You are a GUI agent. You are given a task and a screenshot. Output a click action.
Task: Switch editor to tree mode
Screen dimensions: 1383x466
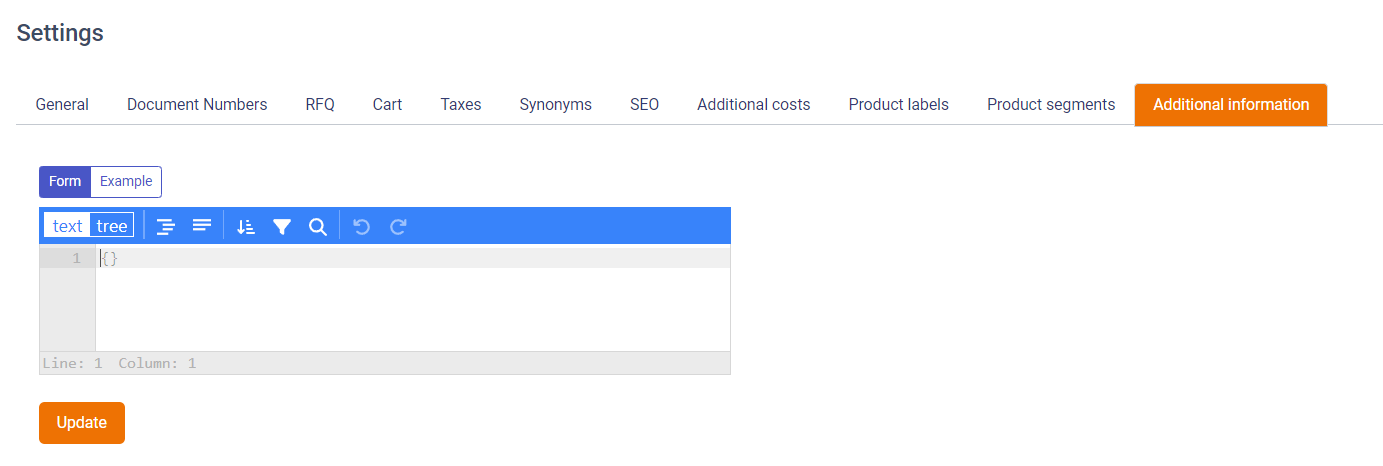112,226
